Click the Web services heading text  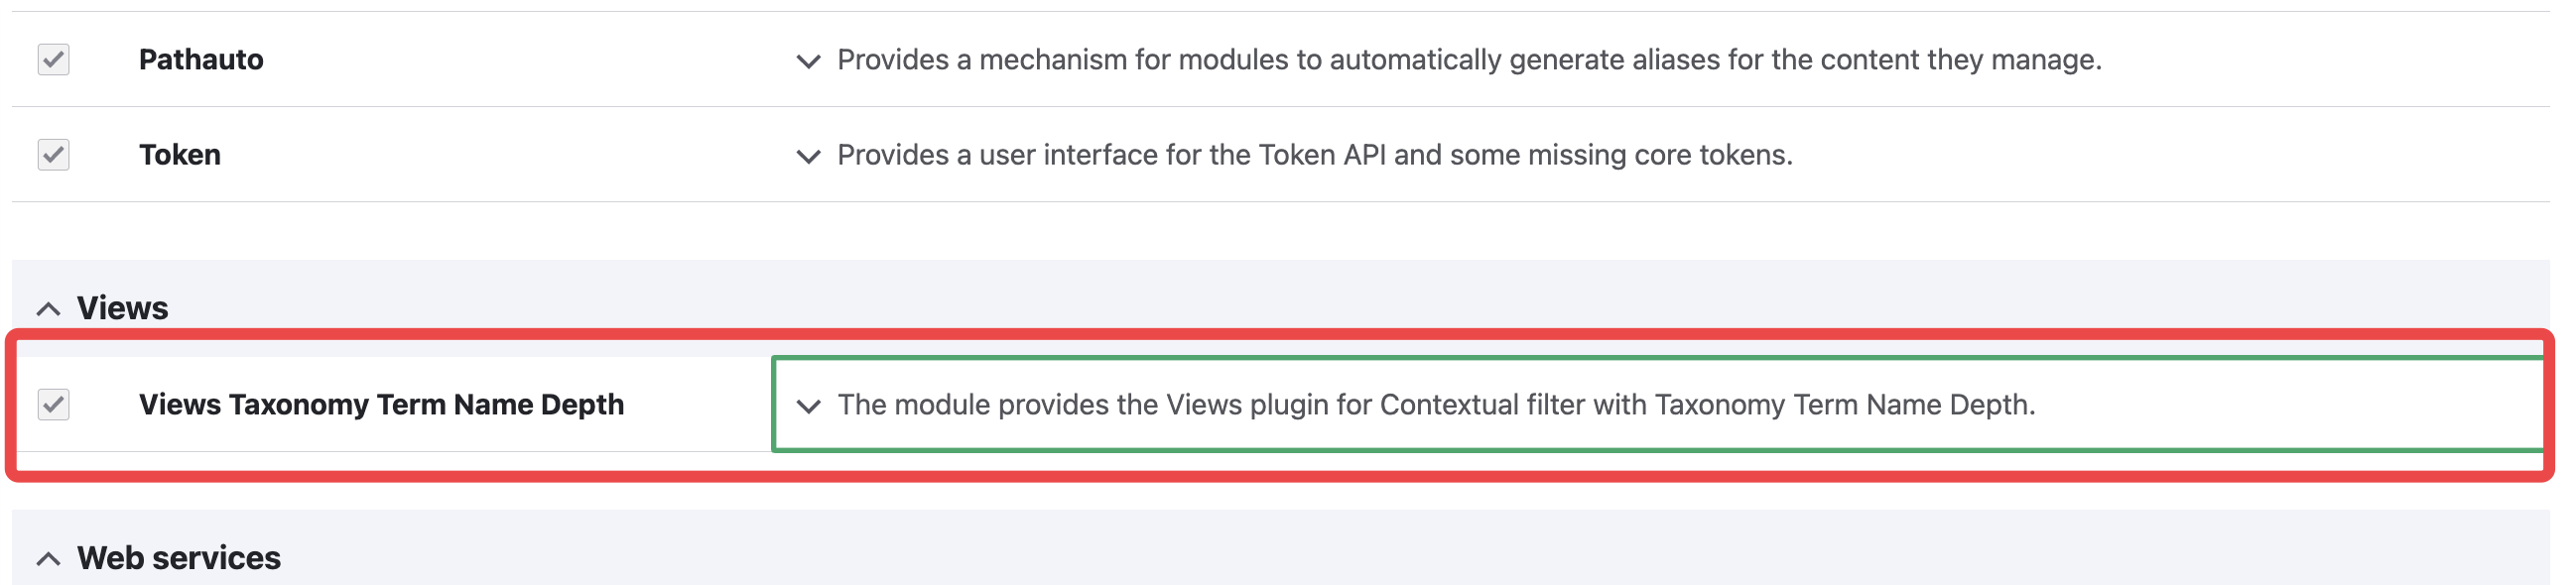point(179,557)
